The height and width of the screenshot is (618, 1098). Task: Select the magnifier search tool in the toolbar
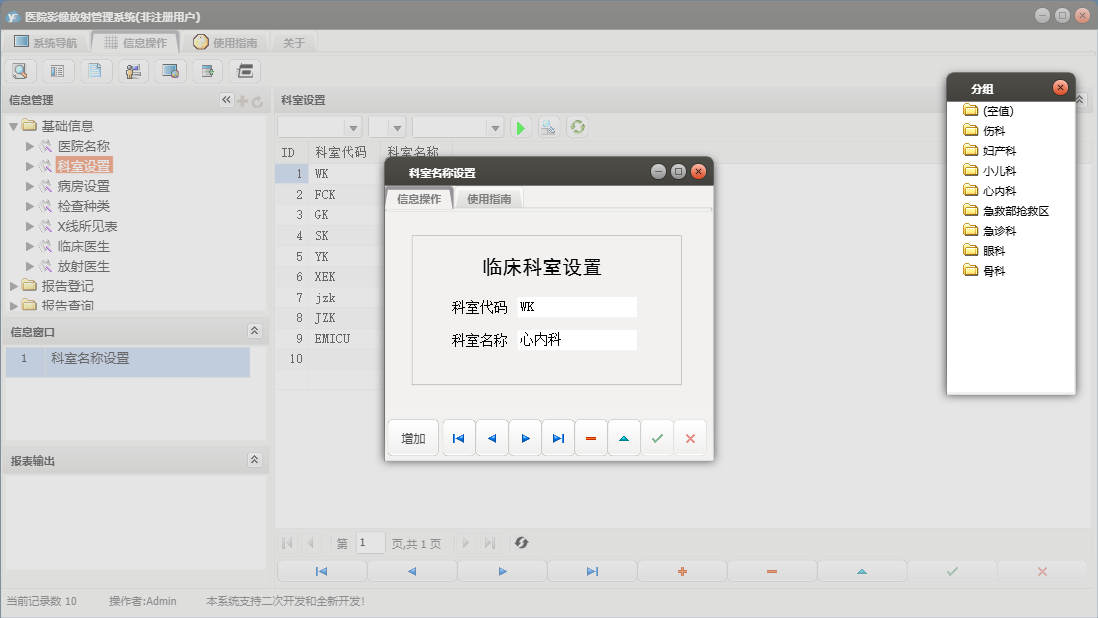click(20, 71)
